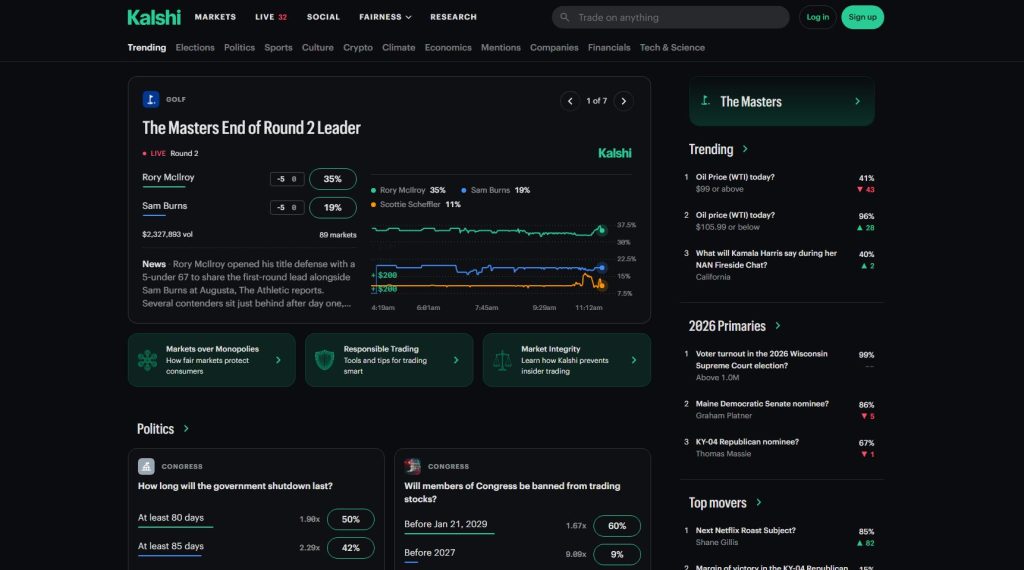Select the Trending category tab

tap(146, 48)
